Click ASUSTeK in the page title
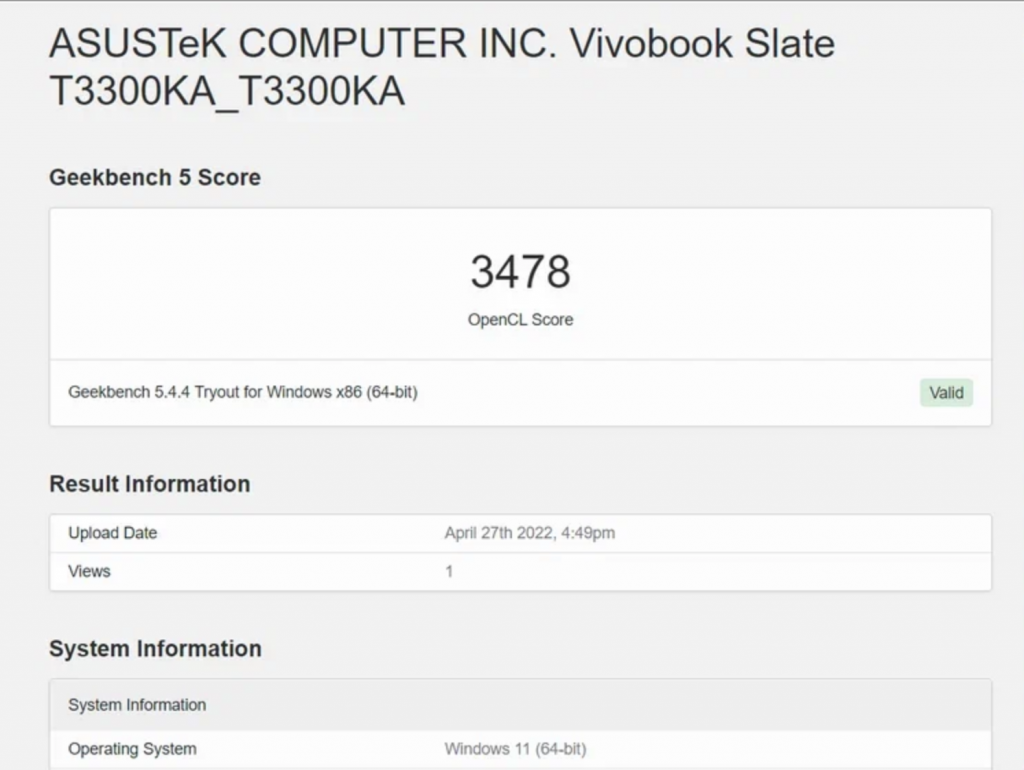1024x770 pixels. (138, 44)
